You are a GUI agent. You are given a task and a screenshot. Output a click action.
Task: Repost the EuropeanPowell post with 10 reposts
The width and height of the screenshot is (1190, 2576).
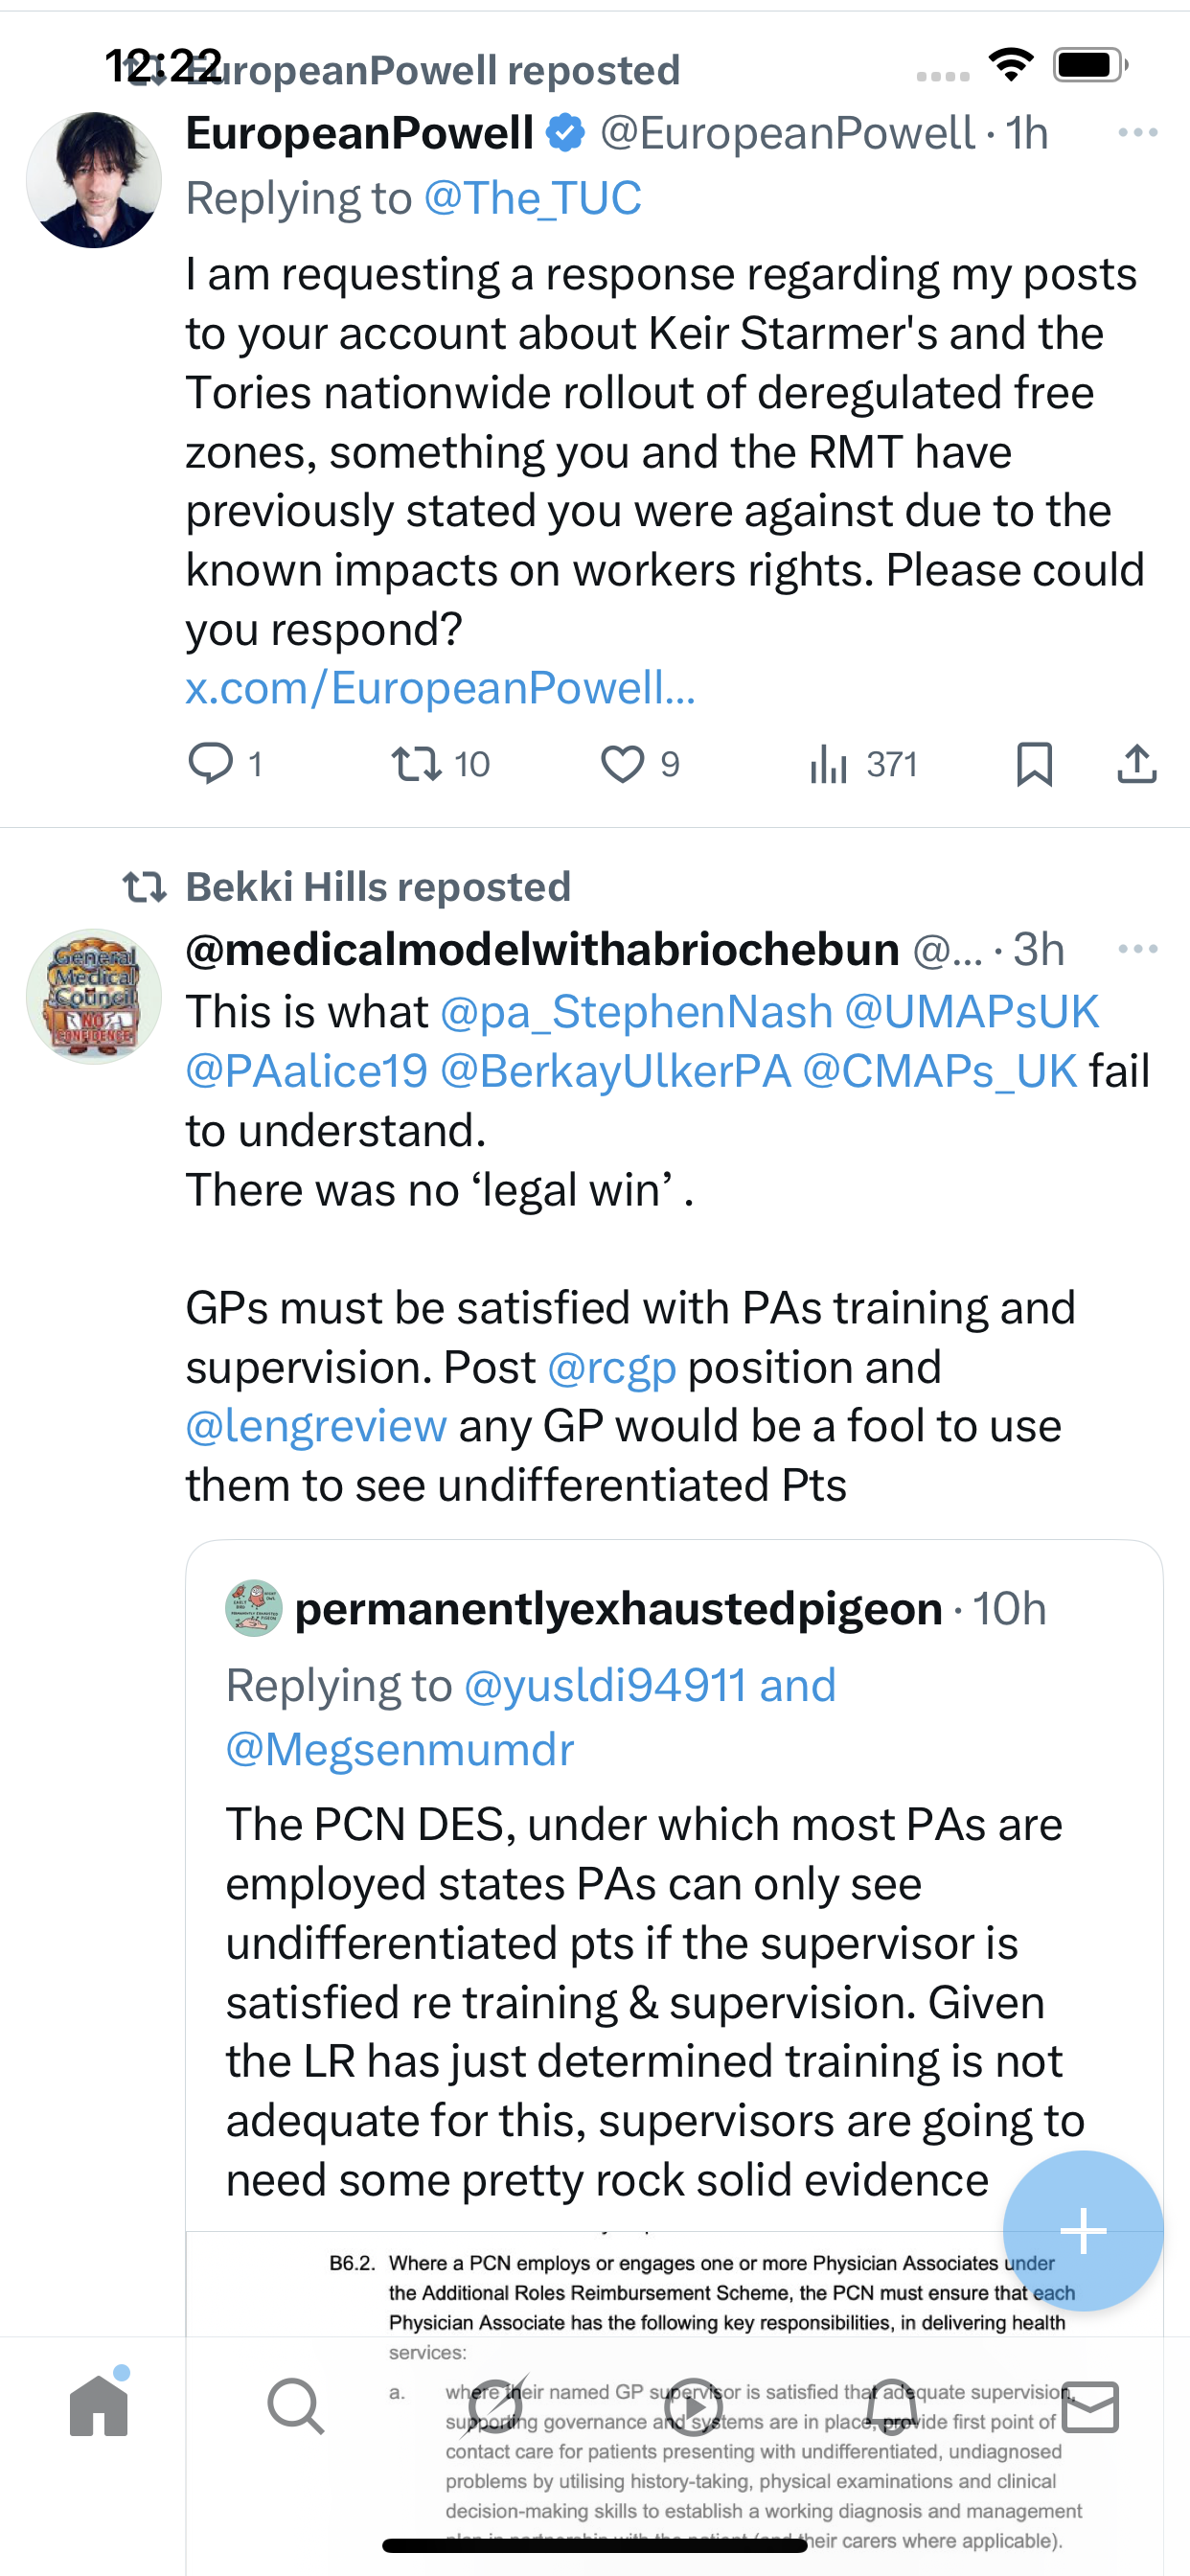click(417, 765)
